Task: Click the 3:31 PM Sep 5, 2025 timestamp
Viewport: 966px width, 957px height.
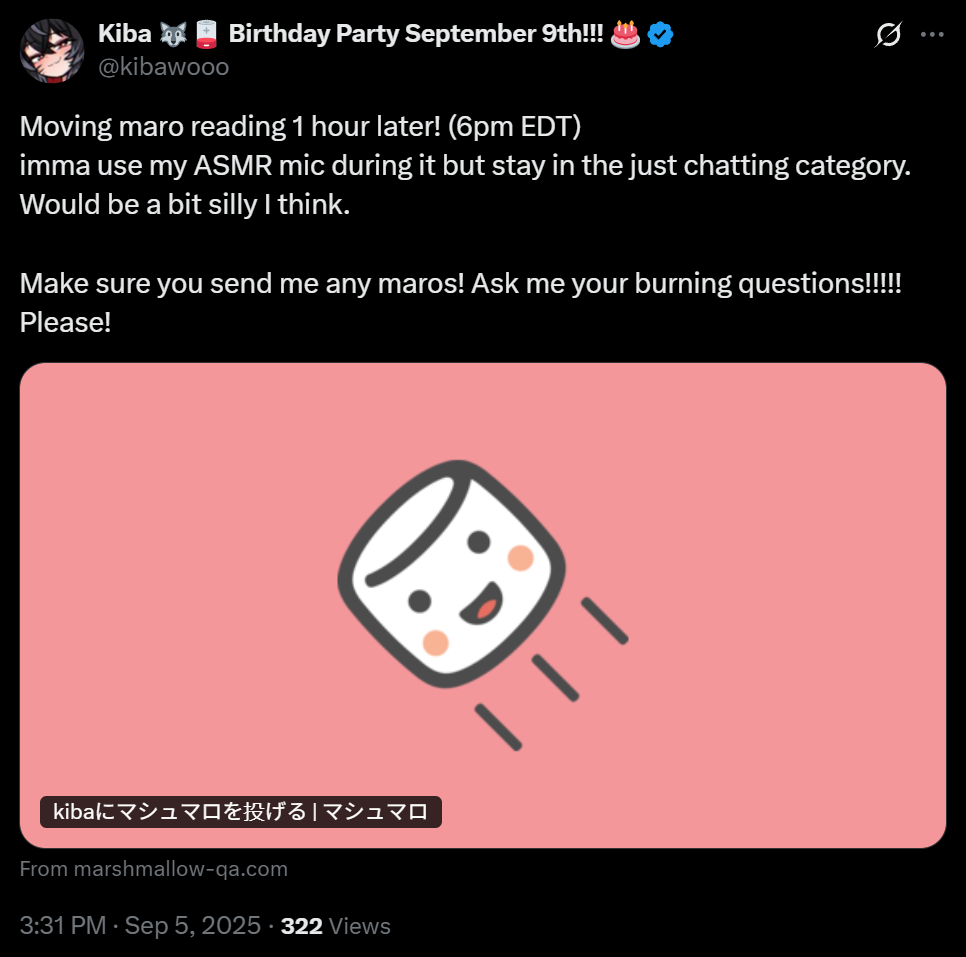Action: [140, 926]
